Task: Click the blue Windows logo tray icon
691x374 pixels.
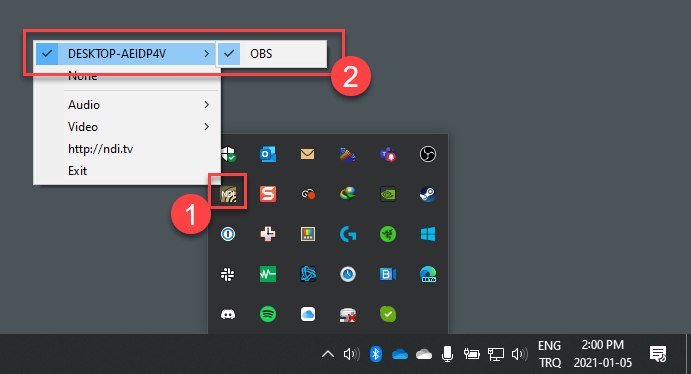Action: click(427, 234)
